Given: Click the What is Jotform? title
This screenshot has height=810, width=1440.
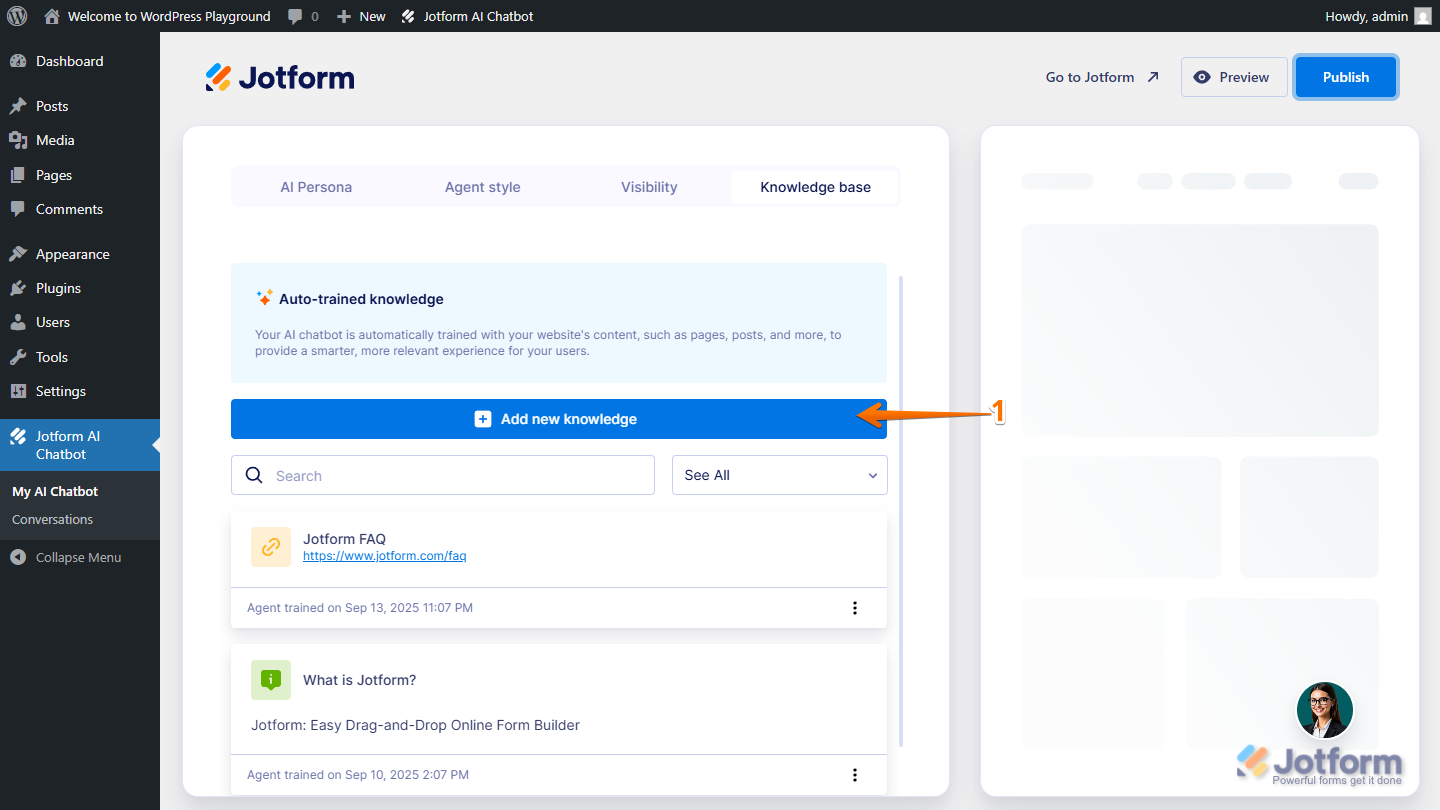Looking at the screenshot, I should click(x=360, y=680).
